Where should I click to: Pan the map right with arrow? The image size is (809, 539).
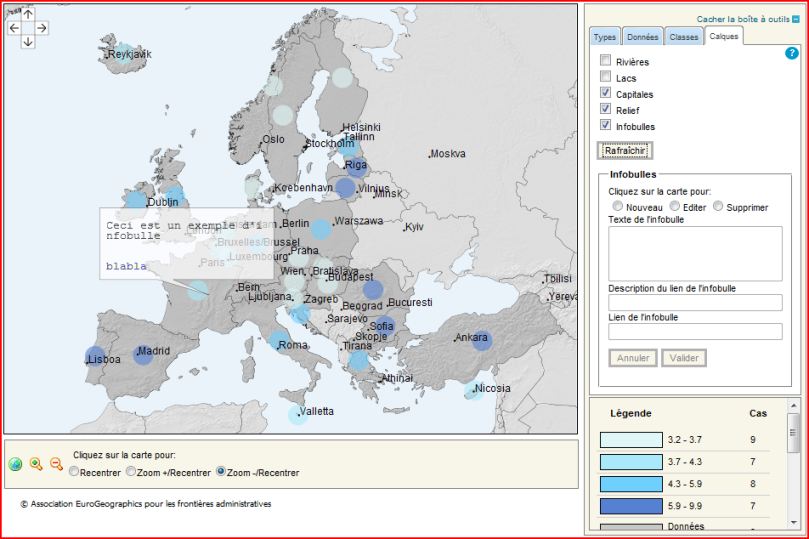pos(42,28)
